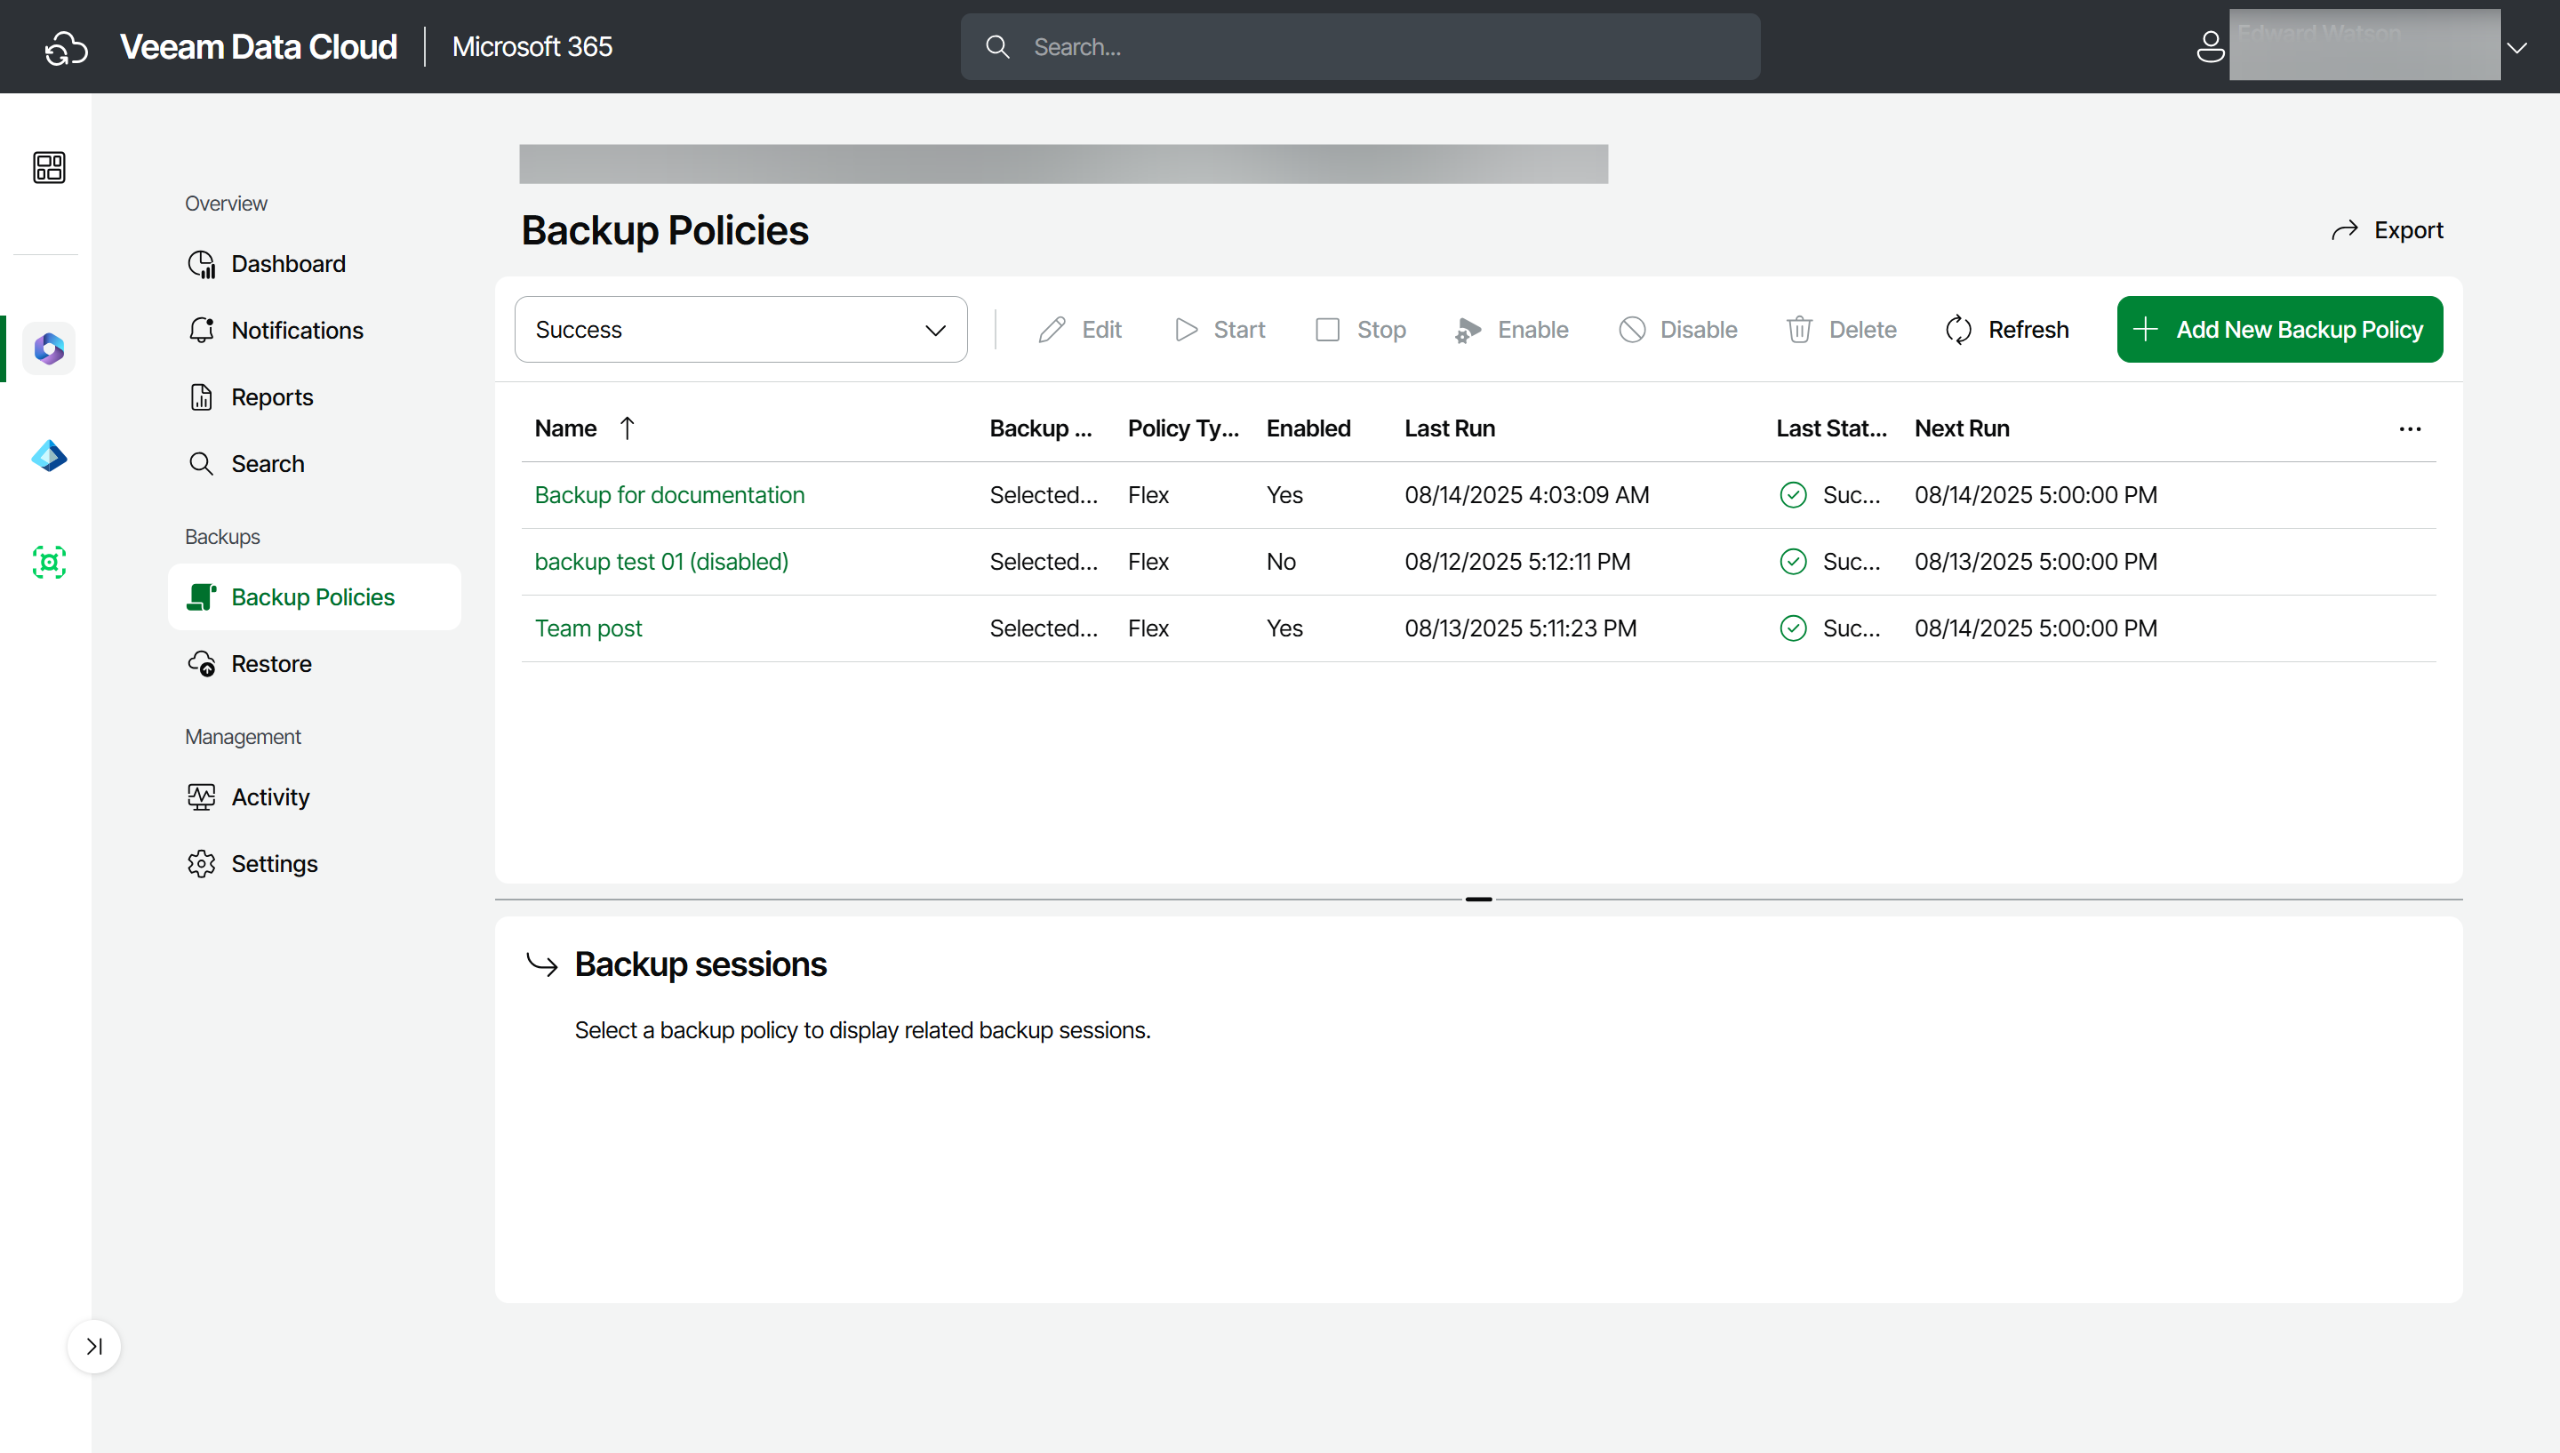2560x1453 pixels.
Task: Click the Veeam Data Cloud logo icon
Action: pyautogui.click(x=66, y=47)
